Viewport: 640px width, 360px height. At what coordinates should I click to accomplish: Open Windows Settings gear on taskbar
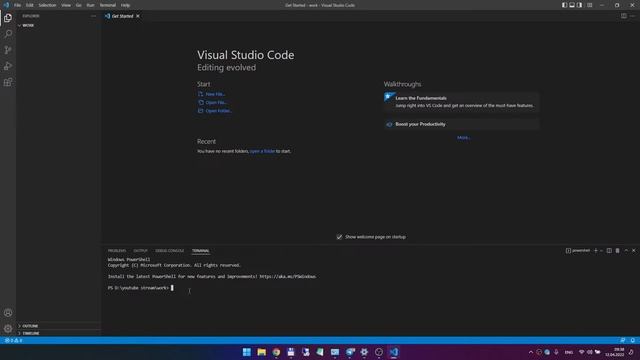pos(364,352)
